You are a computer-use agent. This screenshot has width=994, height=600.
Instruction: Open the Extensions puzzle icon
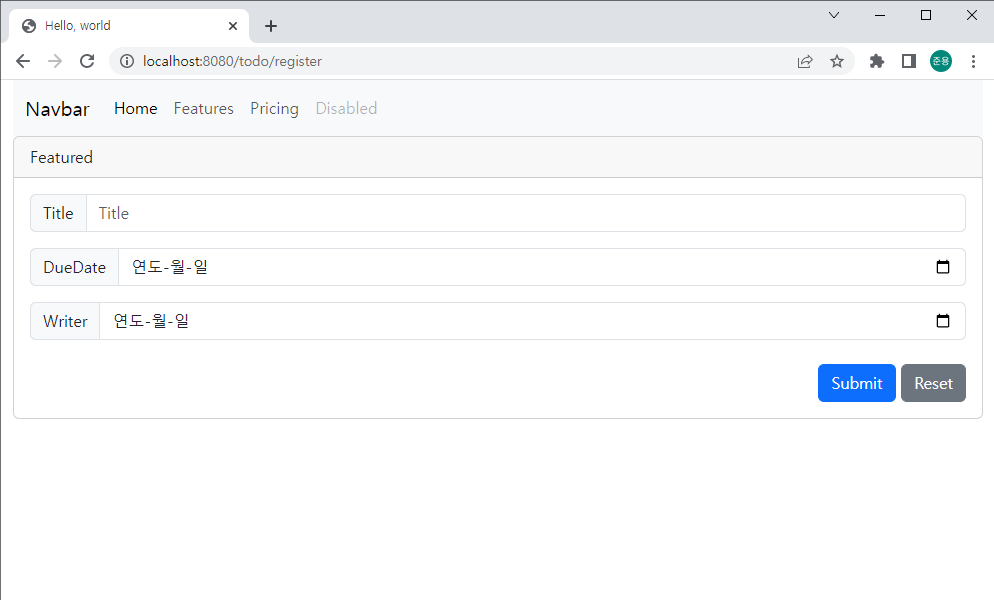click(x=877, y=61)
